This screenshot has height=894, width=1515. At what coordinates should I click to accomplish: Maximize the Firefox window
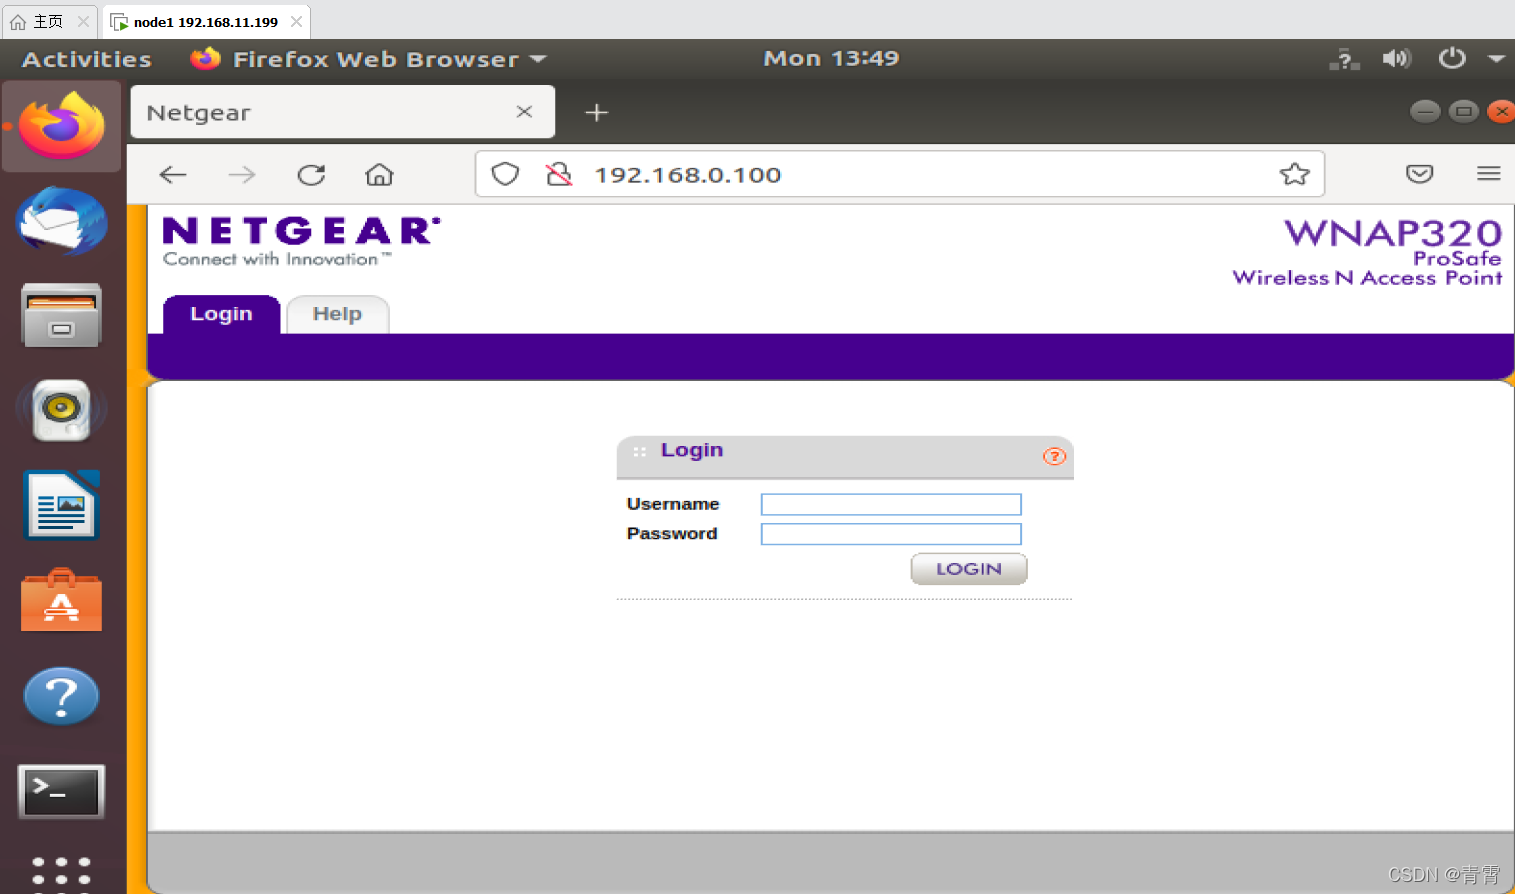(1463, 111)
